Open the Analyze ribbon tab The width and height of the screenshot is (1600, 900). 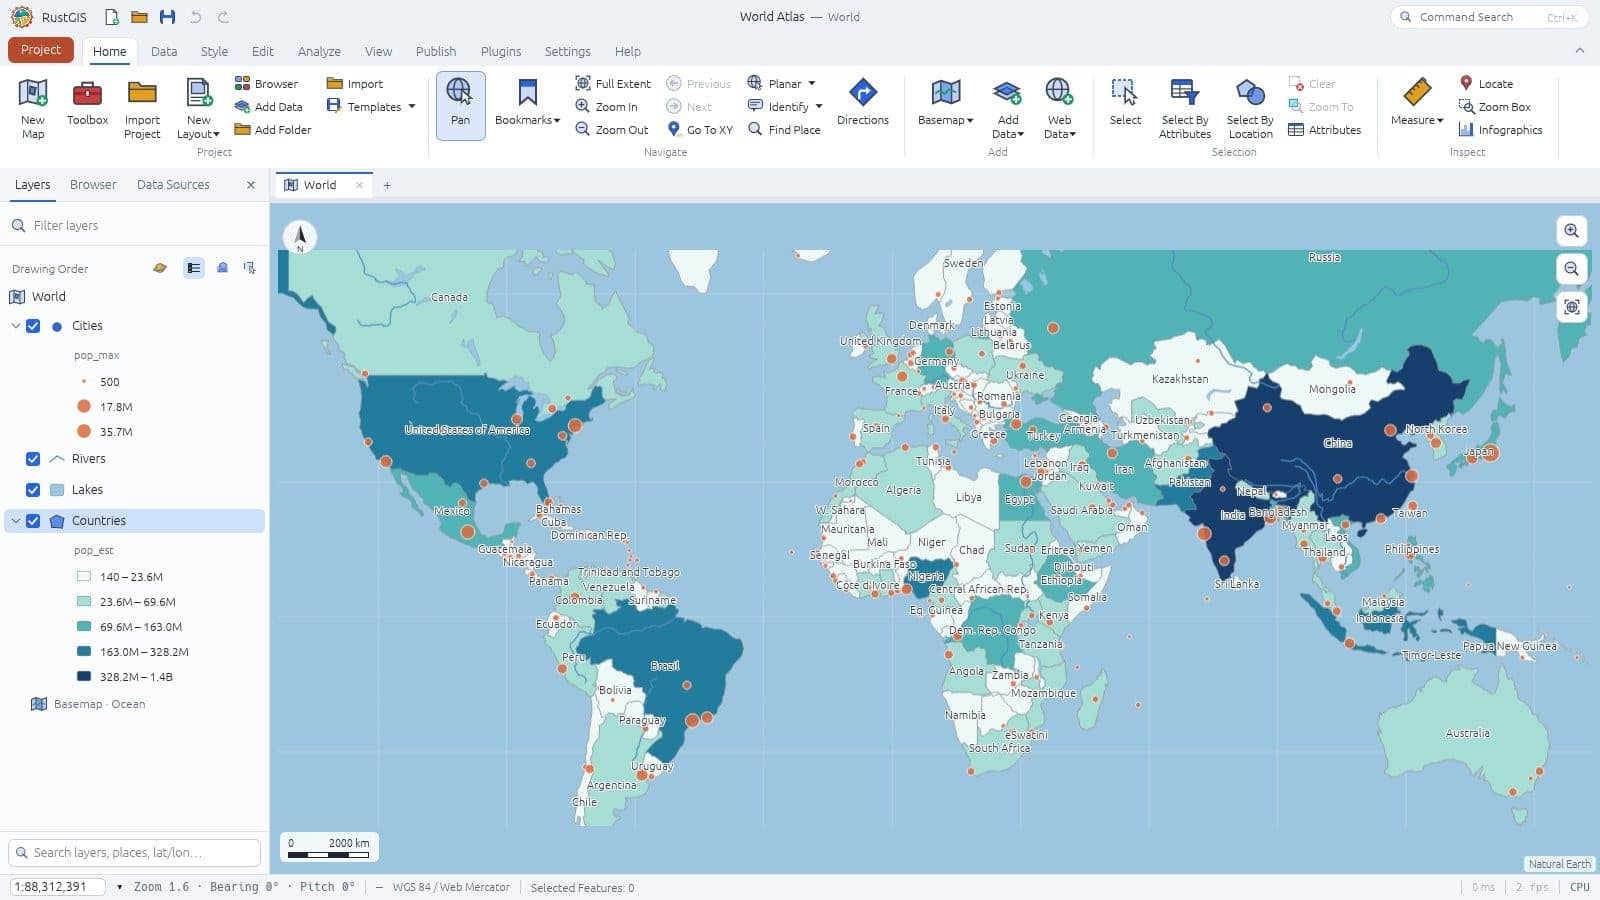(x=319, y=52)
